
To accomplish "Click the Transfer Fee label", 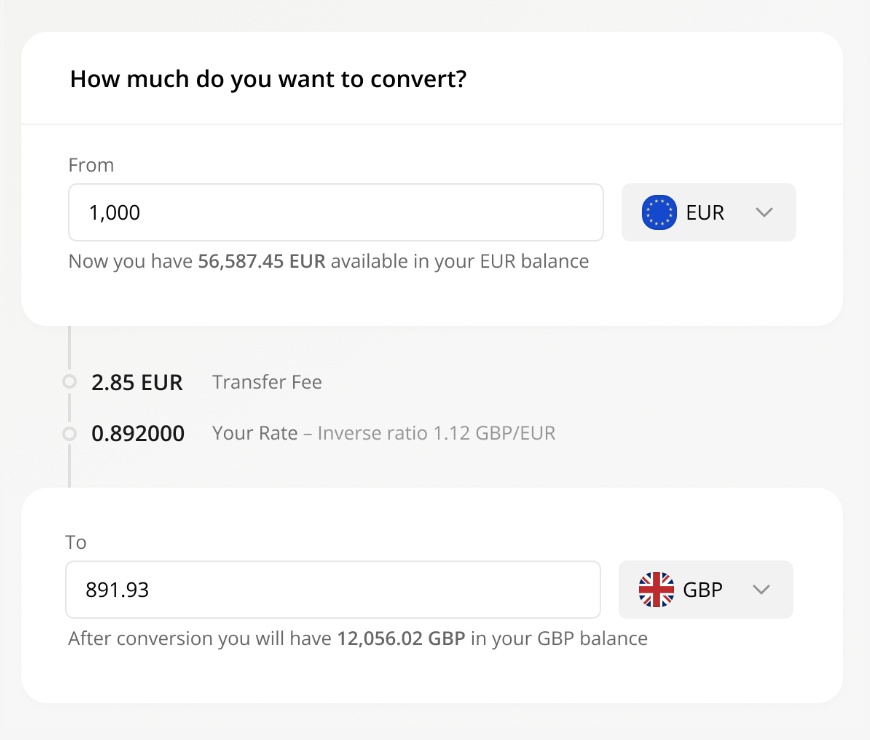I will coord(267,382).
